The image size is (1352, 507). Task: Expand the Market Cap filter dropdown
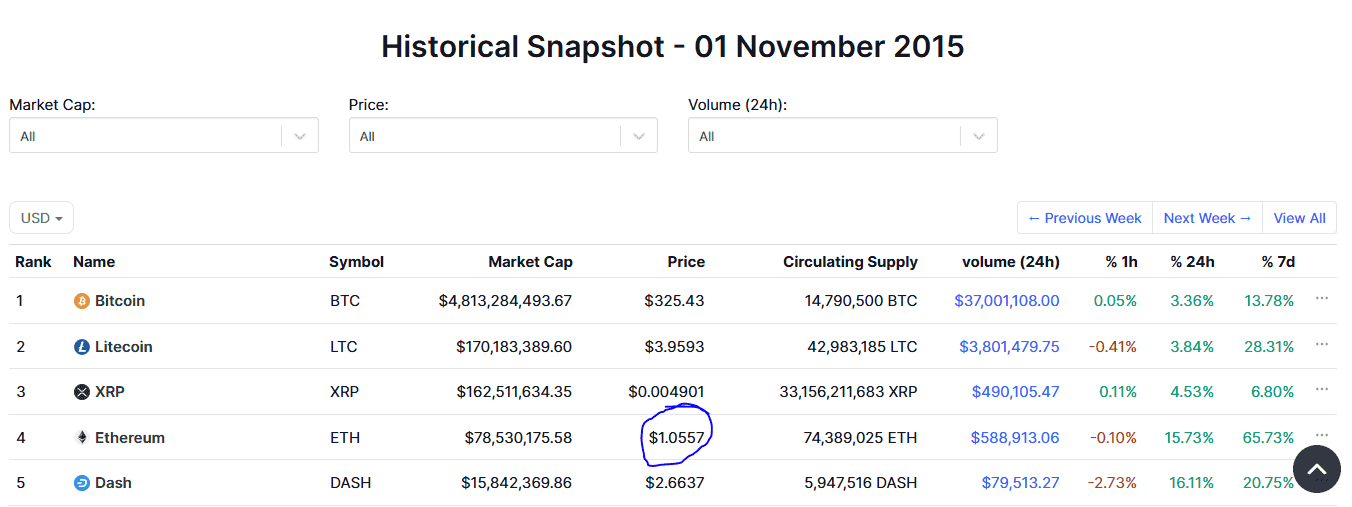pyautogui.click(x=164, y=136)
